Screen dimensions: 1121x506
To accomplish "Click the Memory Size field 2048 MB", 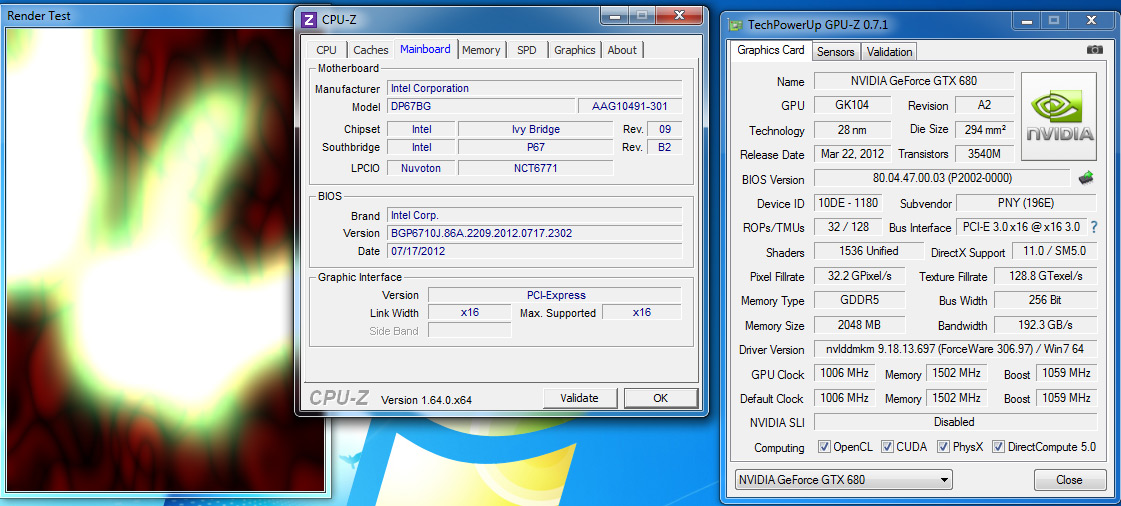I will (859, 324).
